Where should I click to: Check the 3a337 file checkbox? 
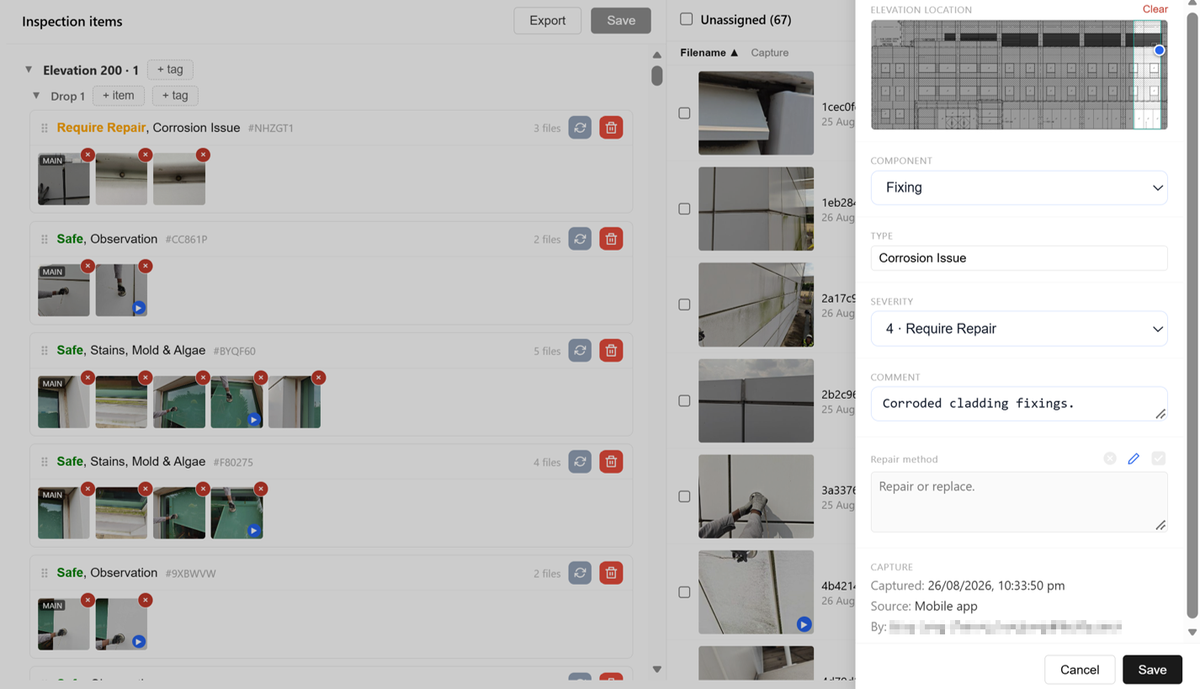tap(685, 497)
